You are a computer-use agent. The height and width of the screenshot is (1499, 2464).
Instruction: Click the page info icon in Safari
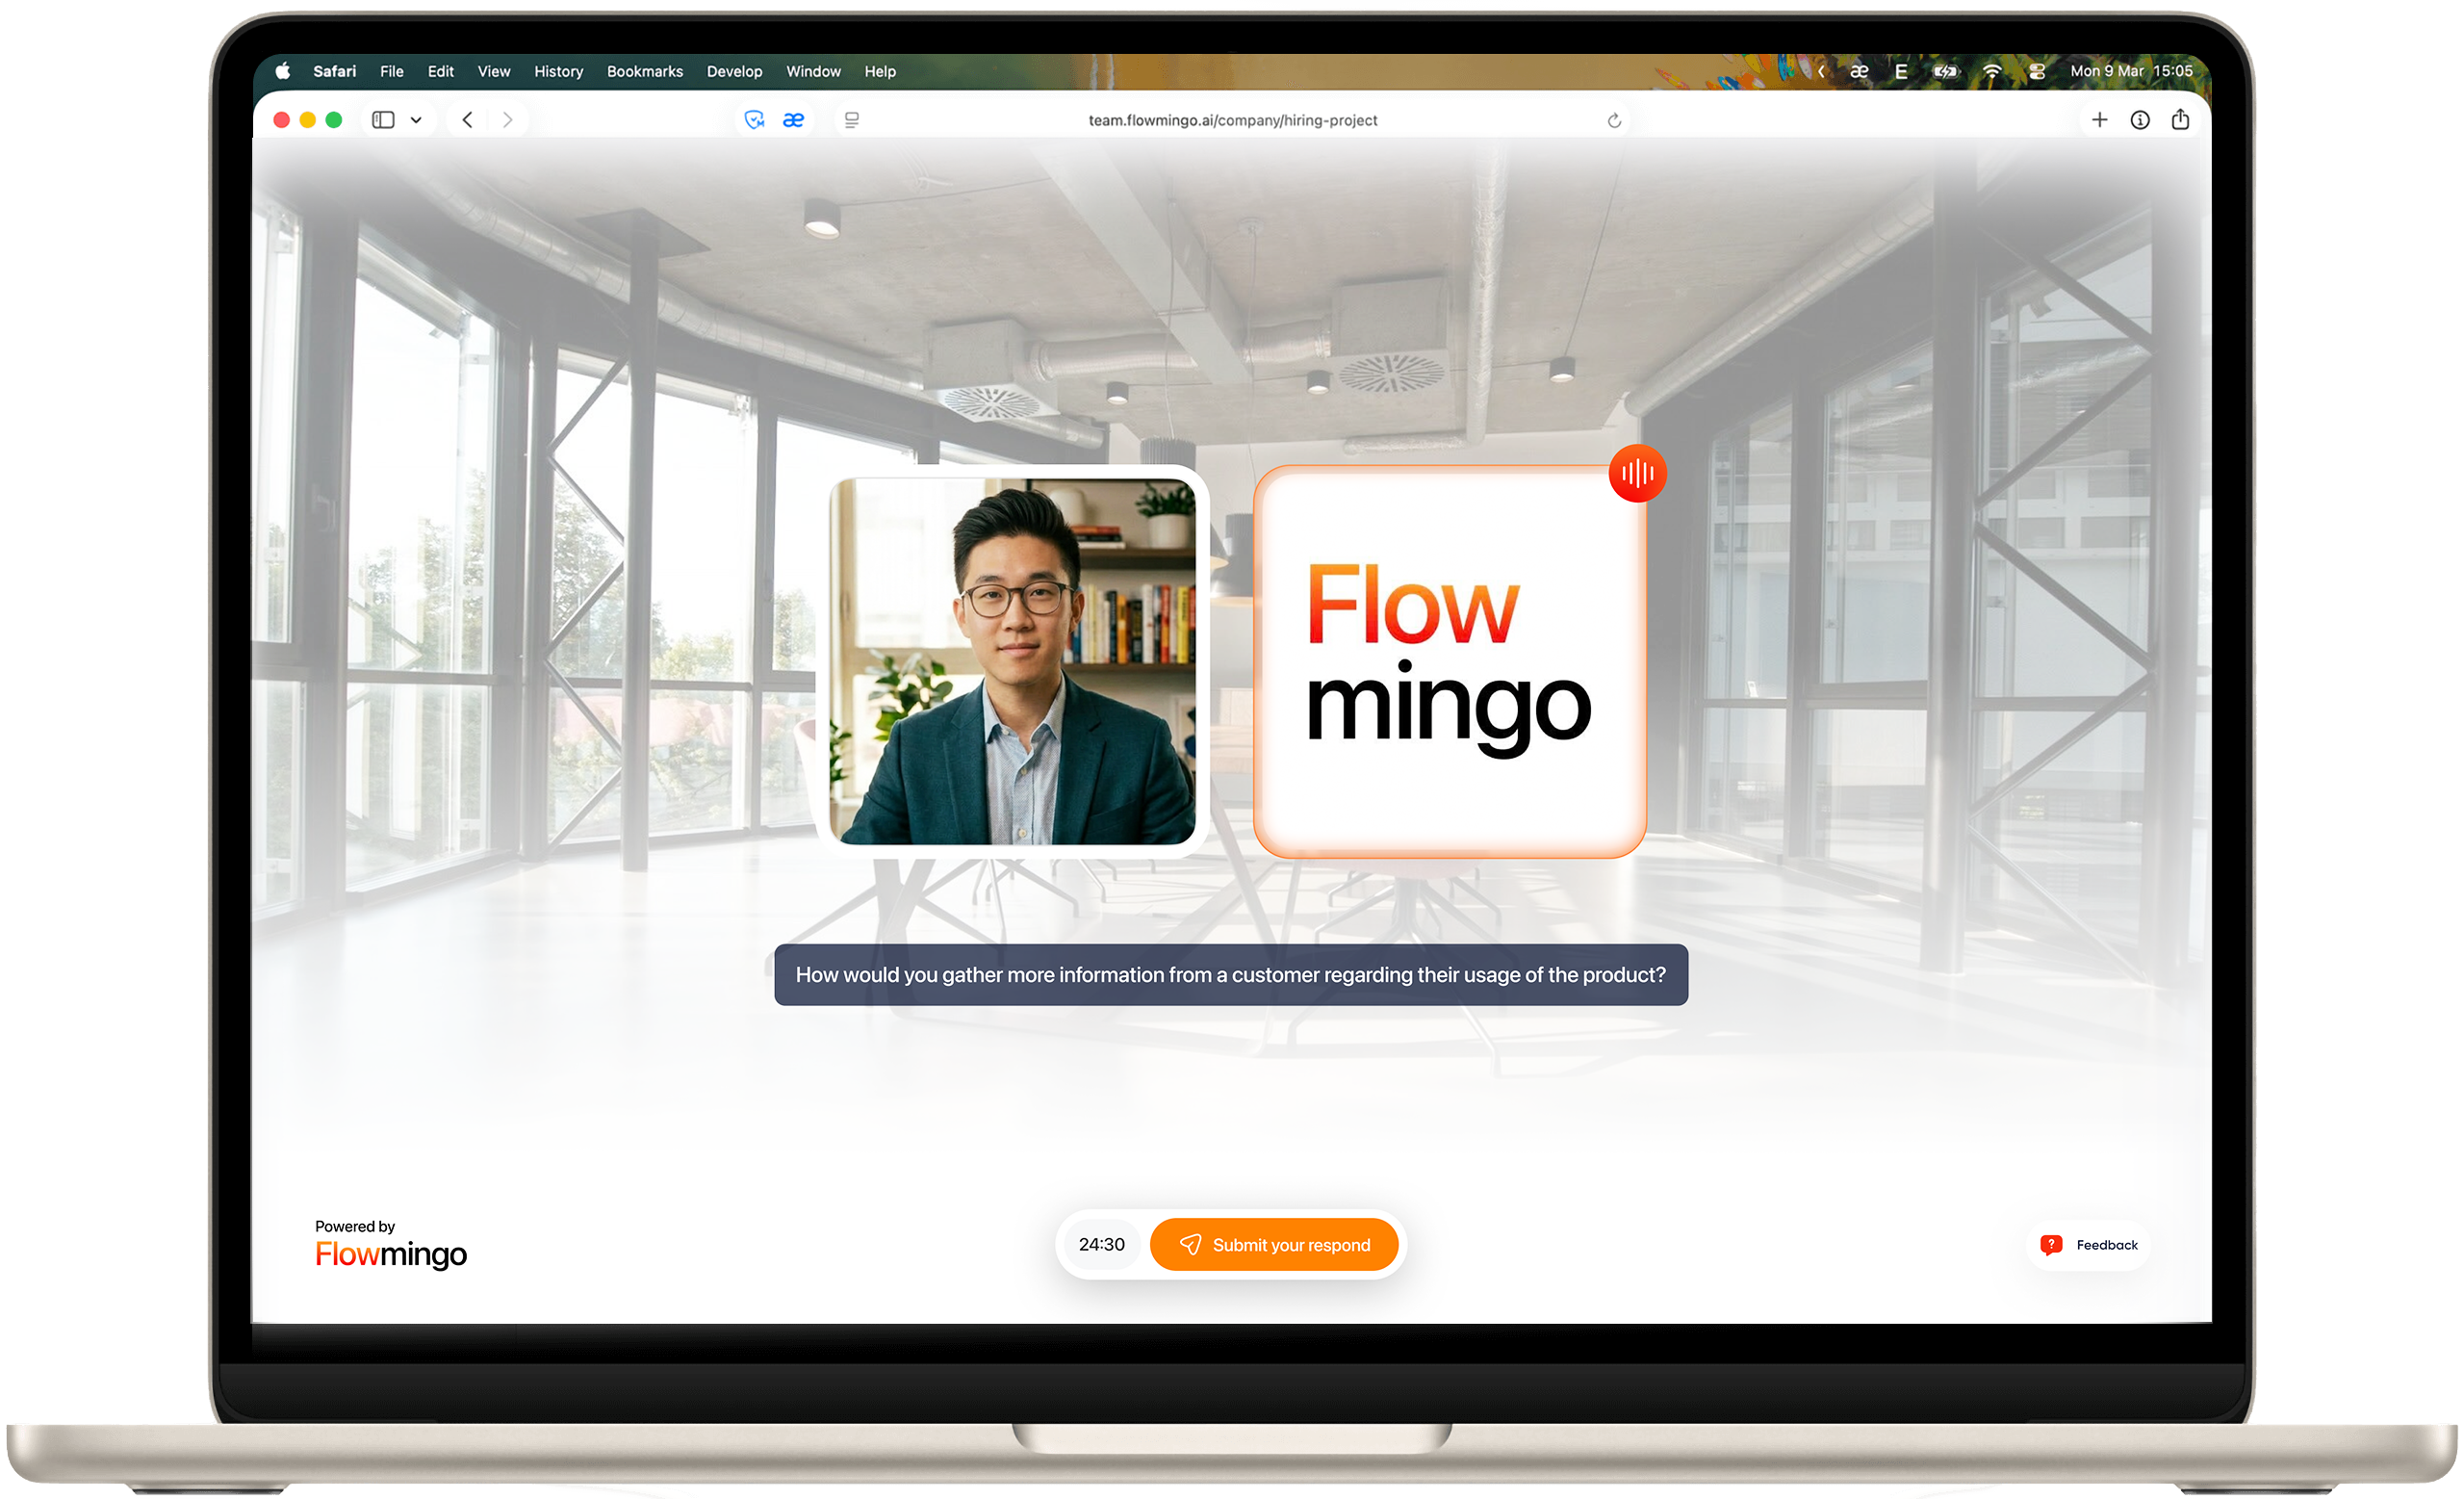coord(2141,119)
